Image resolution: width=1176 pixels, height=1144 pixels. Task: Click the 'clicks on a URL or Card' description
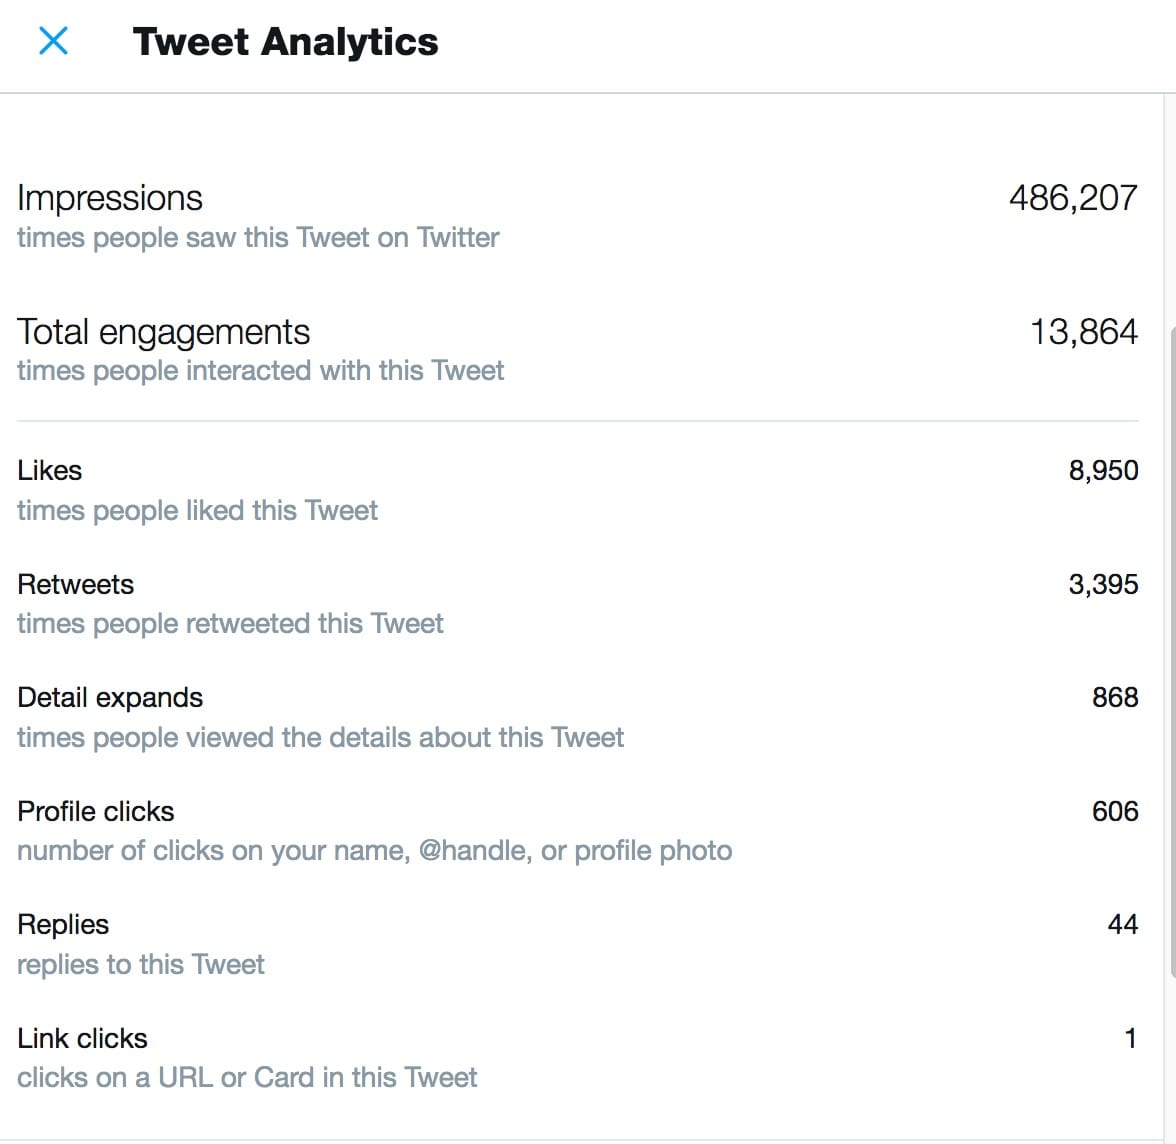[x=247, y=1077]
